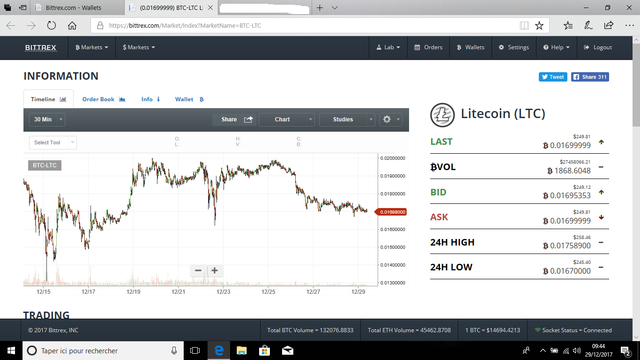The width and height of the screenshot is (640, 360).
Task: Go to browser home page
Action: pyautogui.click(x=72, y=25)
